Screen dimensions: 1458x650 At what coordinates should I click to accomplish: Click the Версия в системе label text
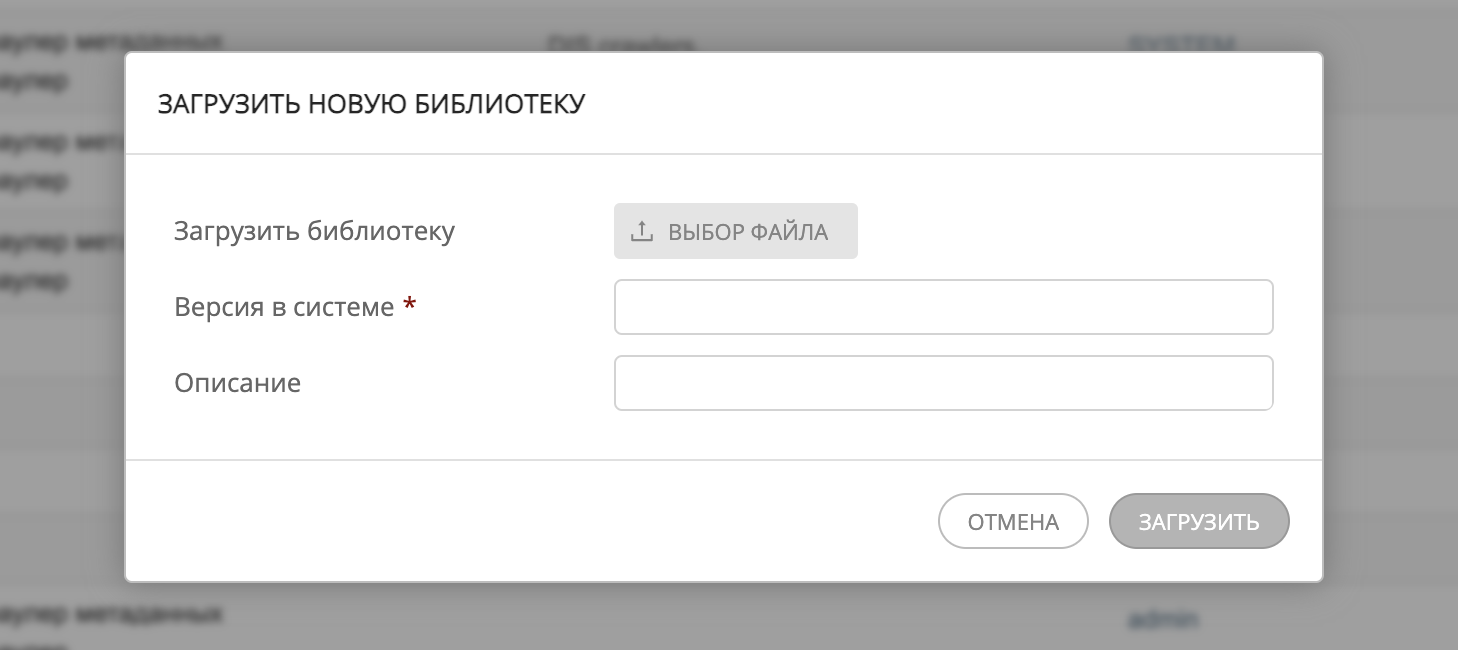click(x=284, y=307)
